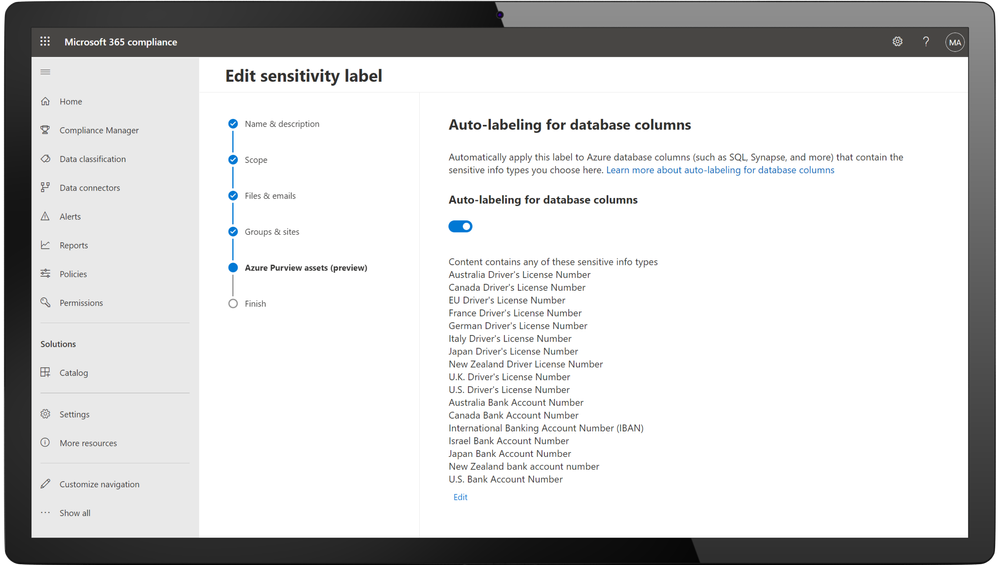Go to Home in sidebar

click(x=71, y=101)
